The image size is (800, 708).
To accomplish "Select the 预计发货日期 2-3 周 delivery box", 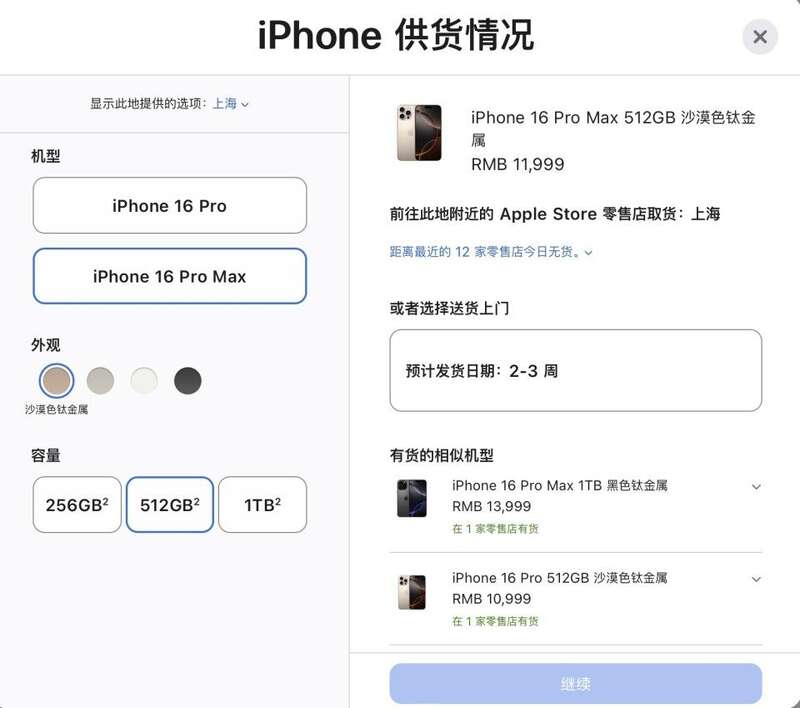I will coord(576,370).
